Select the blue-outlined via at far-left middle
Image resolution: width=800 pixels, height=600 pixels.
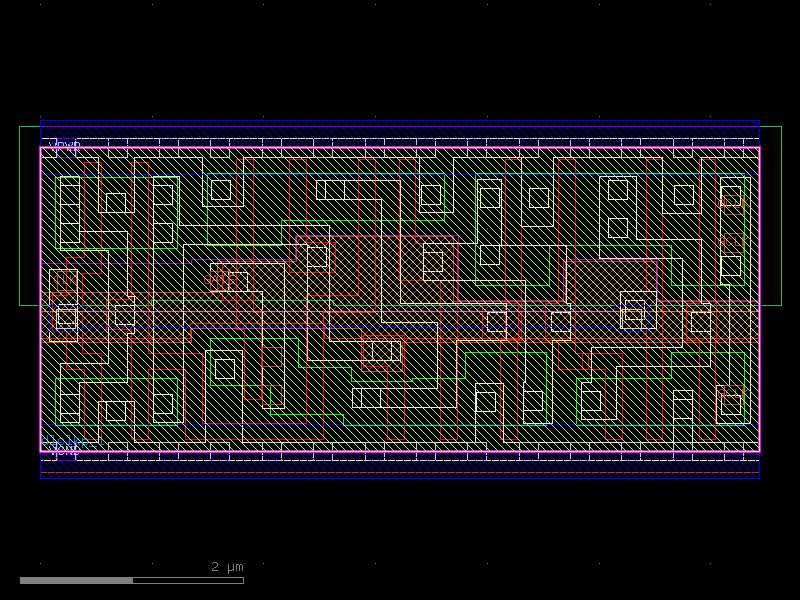click(66, 317)
